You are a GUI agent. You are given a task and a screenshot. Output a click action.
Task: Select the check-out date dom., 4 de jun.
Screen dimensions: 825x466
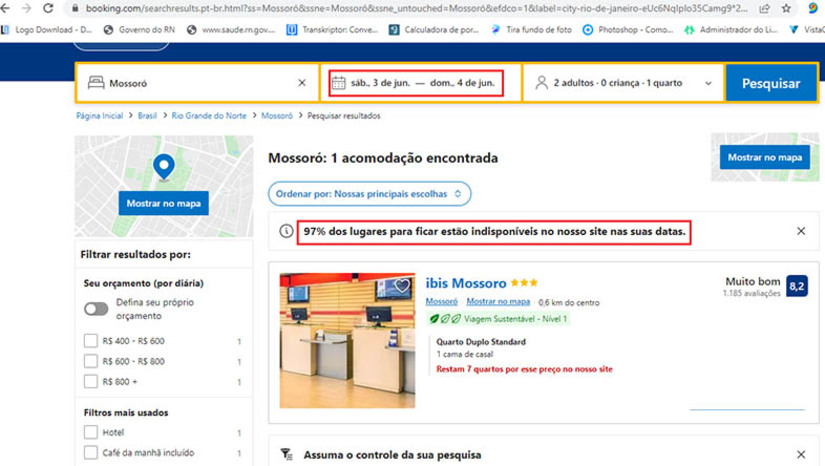(462, 83)
